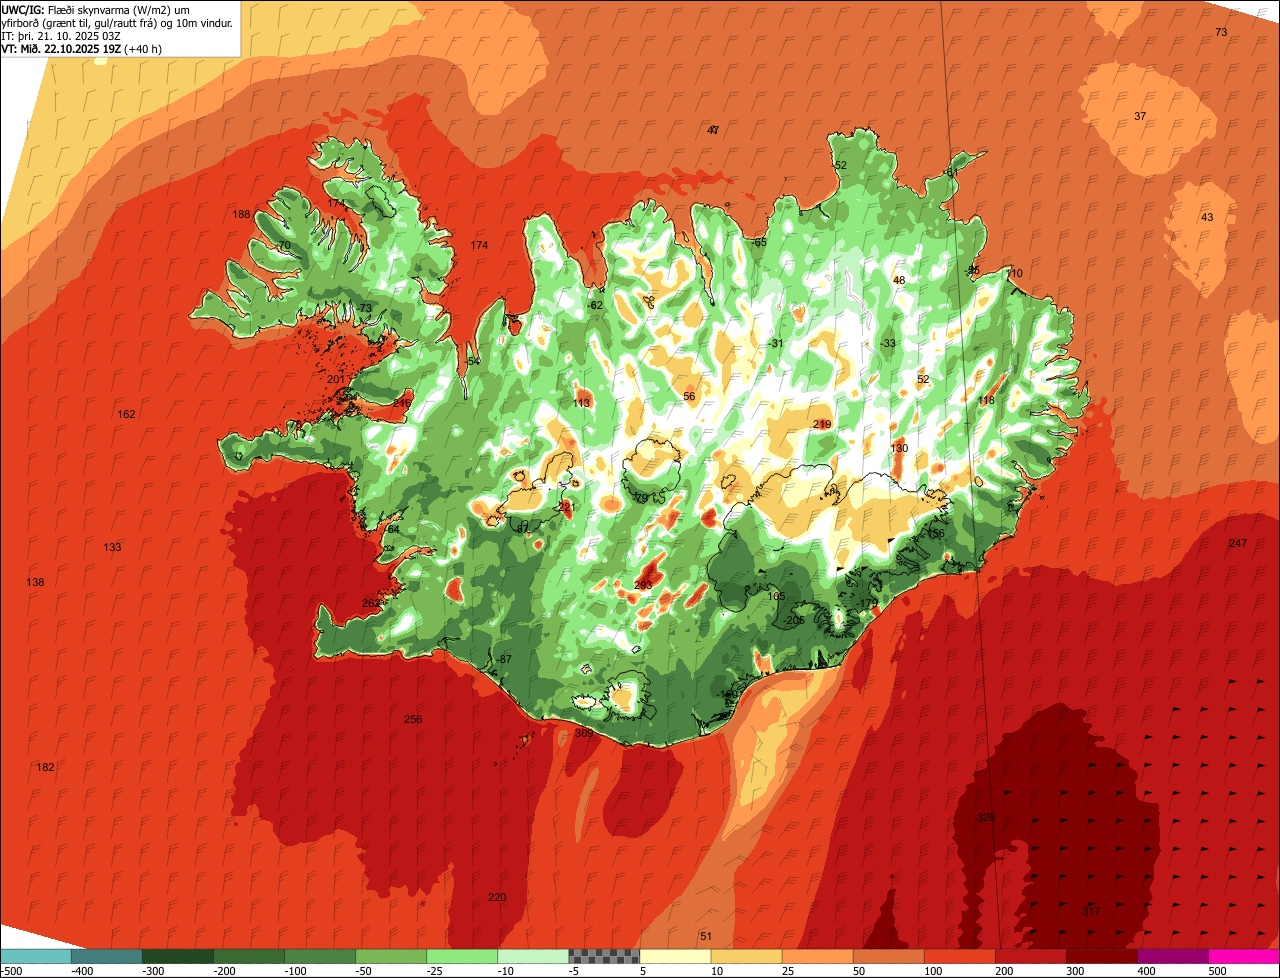Click the legend swatch between -500 and -400
1280x978 pixels.
coord(36,956)
